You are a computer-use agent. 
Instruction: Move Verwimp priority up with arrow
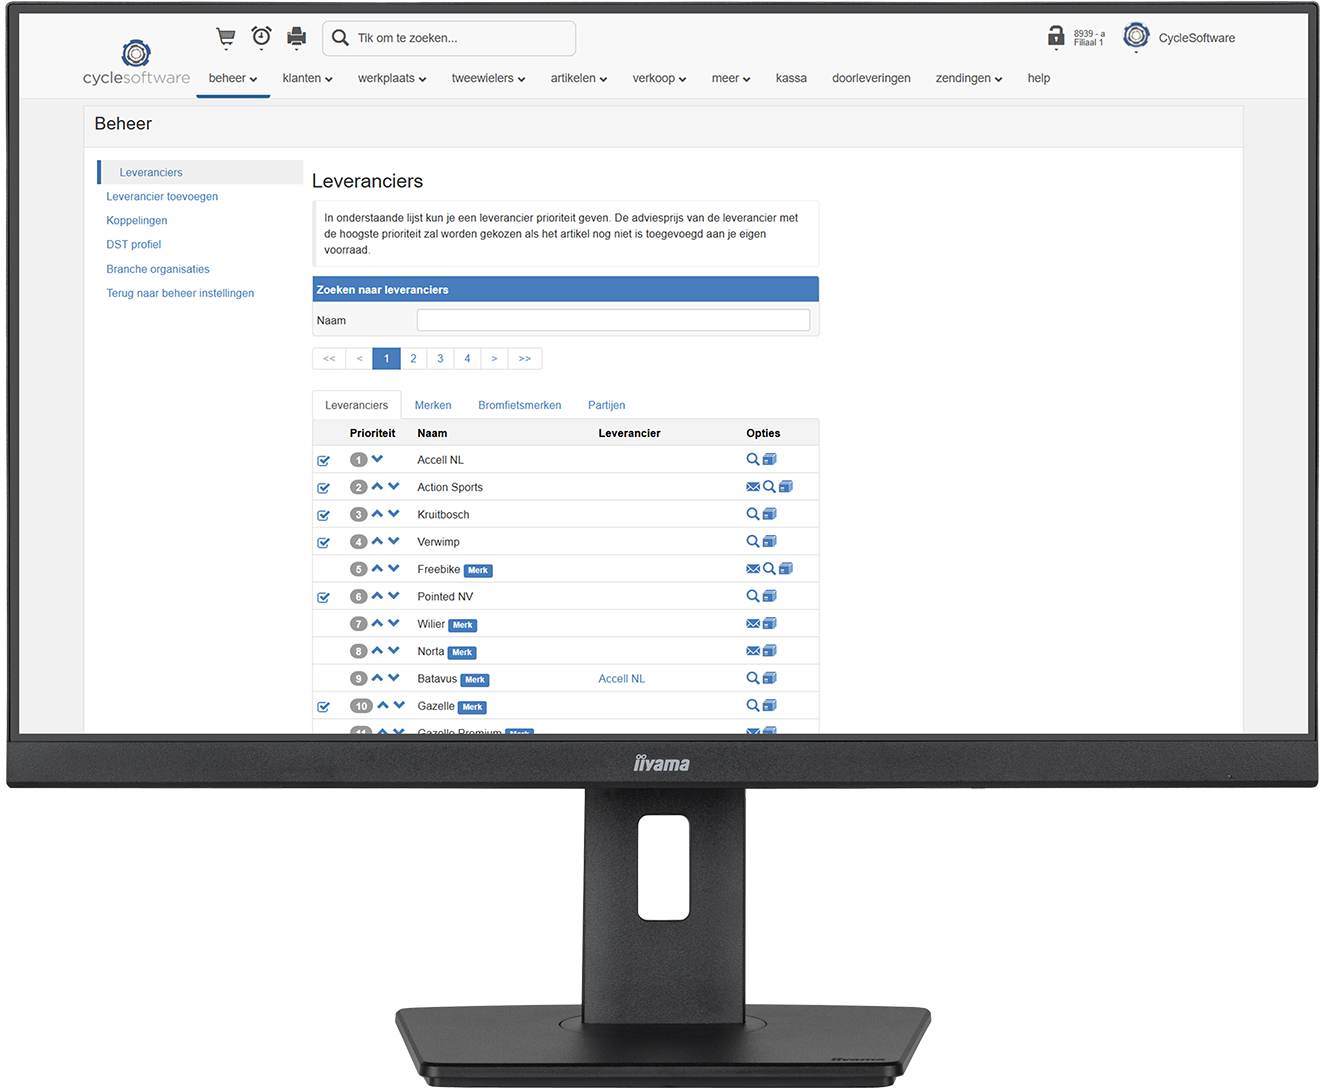(x=377, y=541)
